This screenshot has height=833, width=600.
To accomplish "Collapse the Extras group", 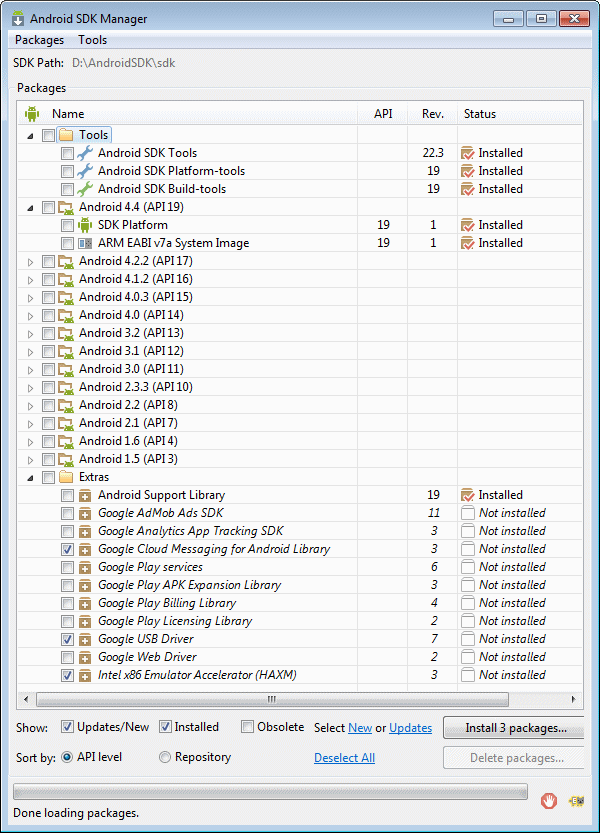I will pyautogui.click(x=30, y=478).
